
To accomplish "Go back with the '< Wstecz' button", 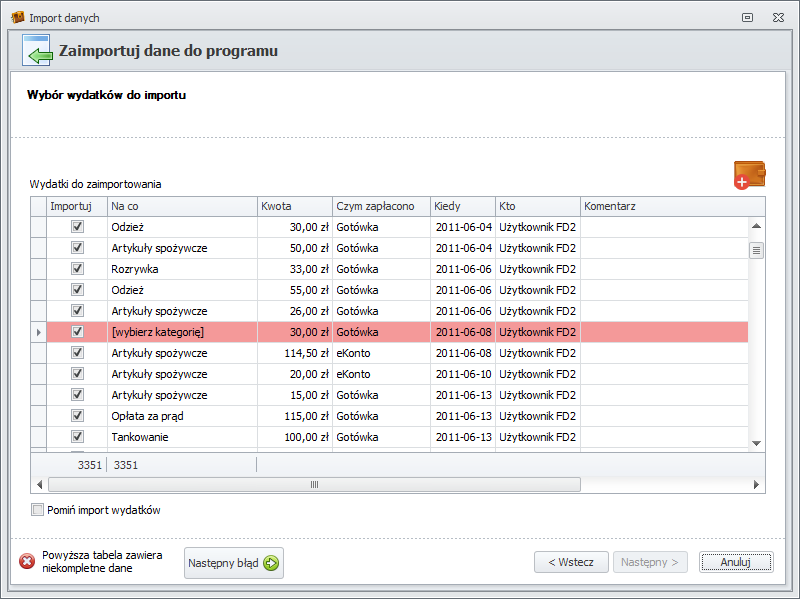I will click(x=570, y=562).
